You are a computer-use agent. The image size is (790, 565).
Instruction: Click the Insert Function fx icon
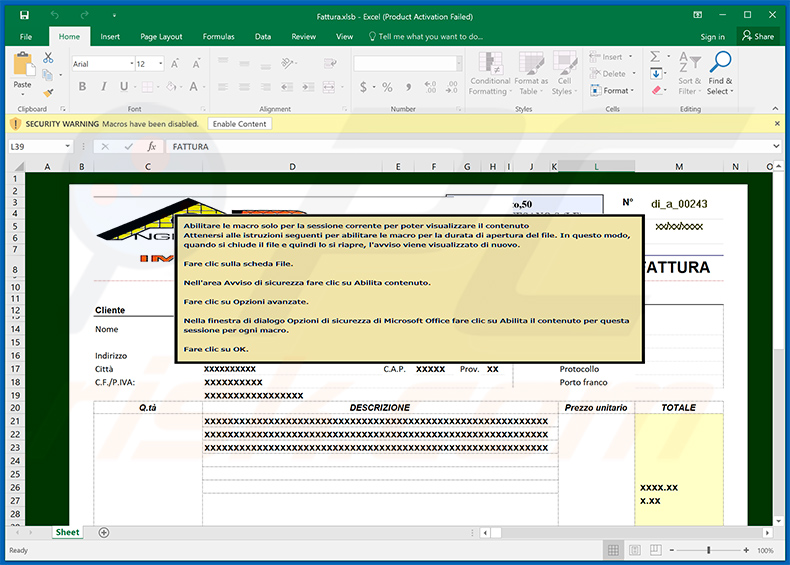pyautogui.click(x=152, y=147)
